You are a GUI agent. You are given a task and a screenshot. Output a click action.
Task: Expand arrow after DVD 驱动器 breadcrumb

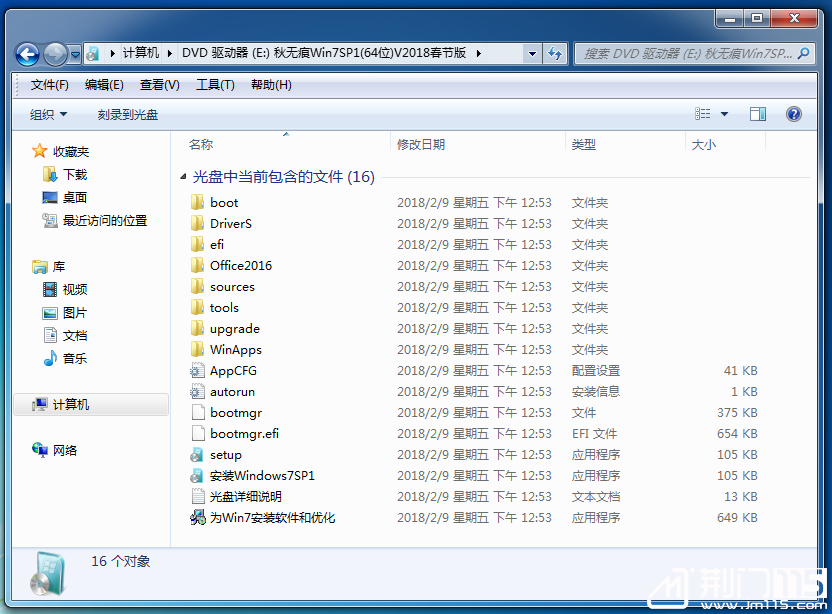coord(479,53)
